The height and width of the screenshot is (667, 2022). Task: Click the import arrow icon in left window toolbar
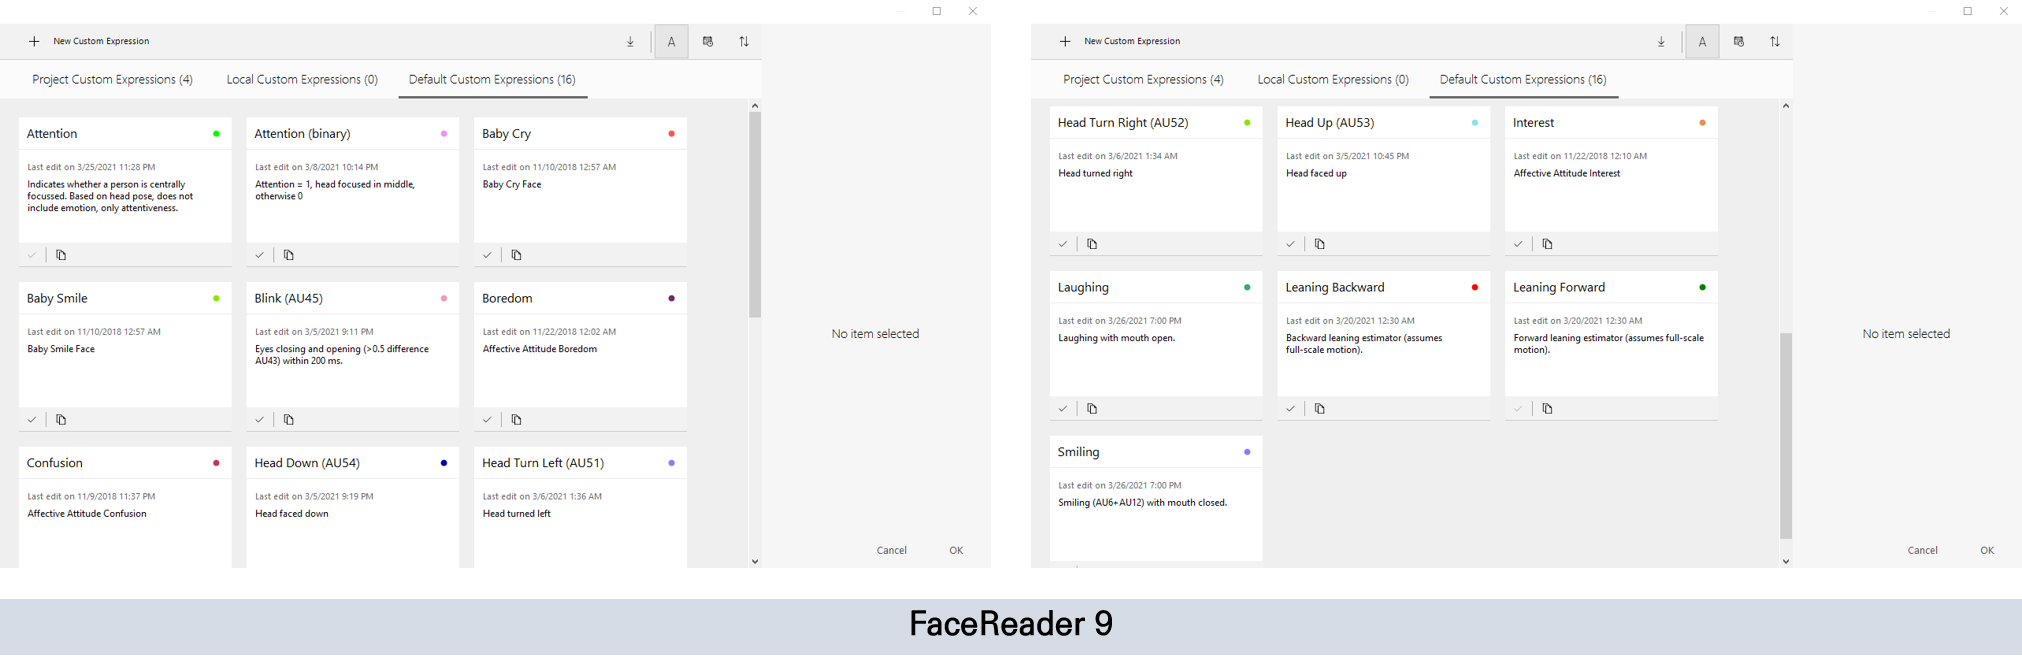(x=630, y=42)
